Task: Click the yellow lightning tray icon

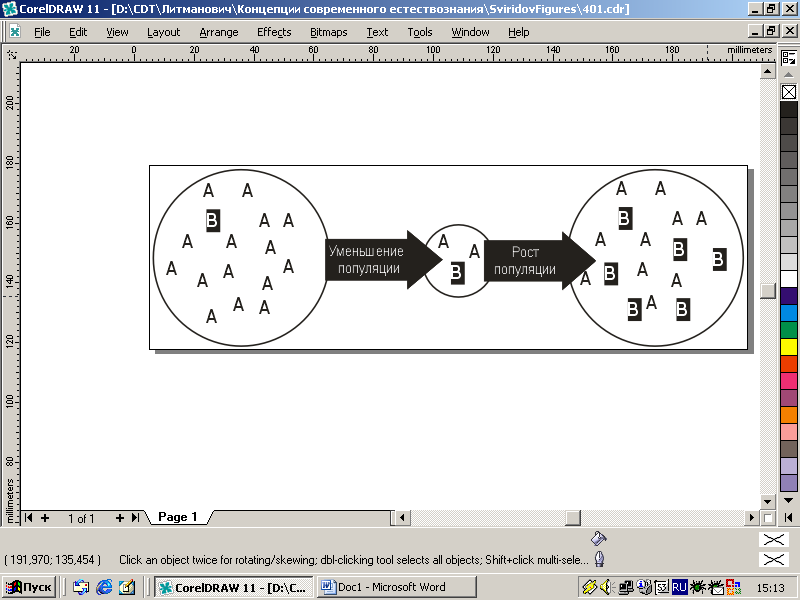Action: 589,587
